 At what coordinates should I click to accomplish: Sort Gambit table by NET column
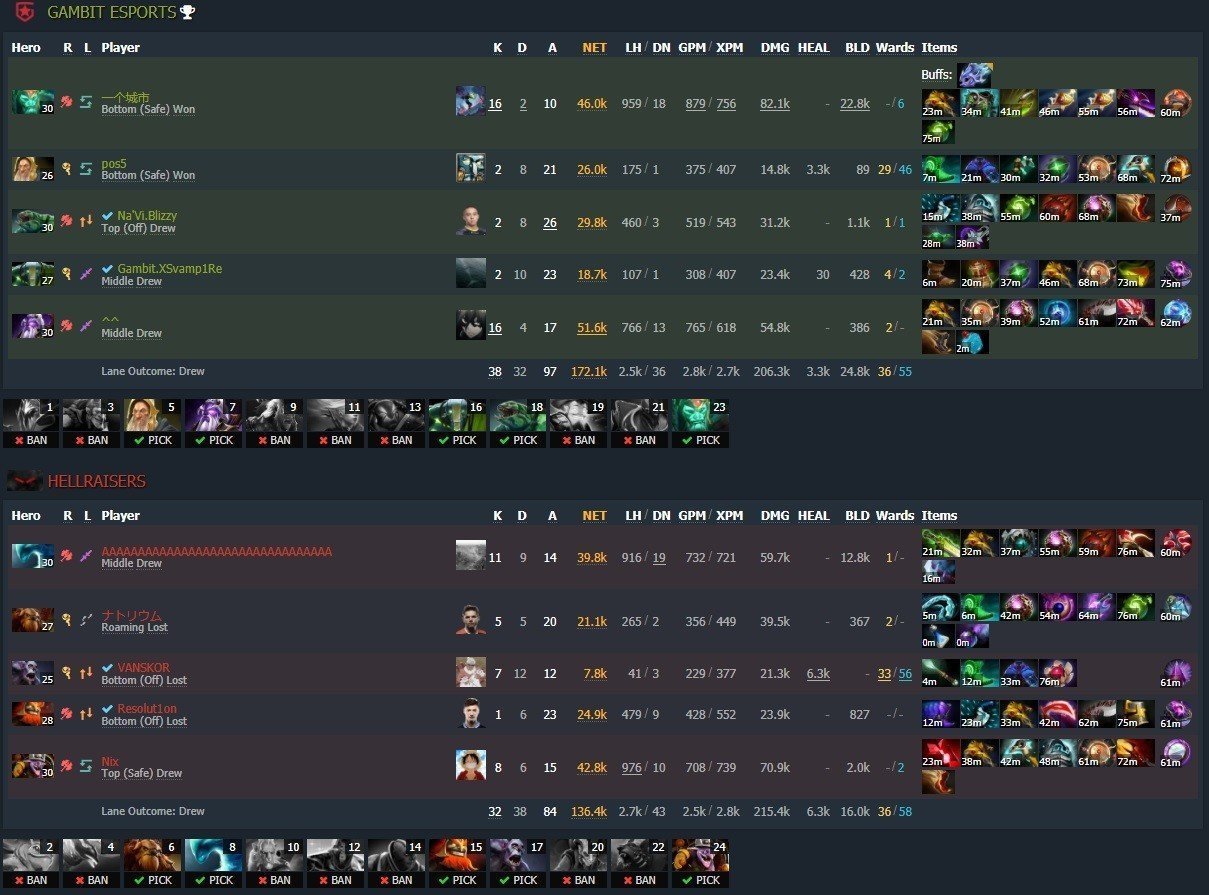click(594, 47)
